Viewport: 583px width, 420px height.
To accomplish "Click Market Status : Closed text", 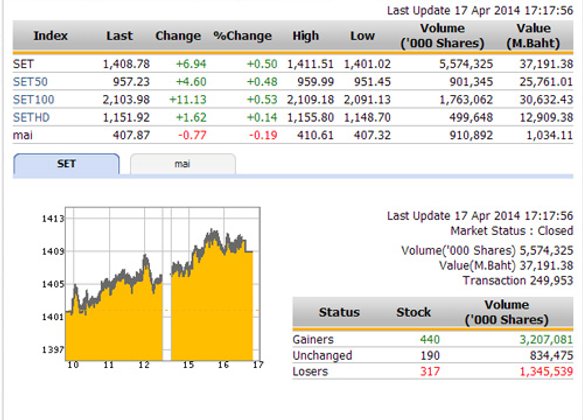I will click(512, 231).
